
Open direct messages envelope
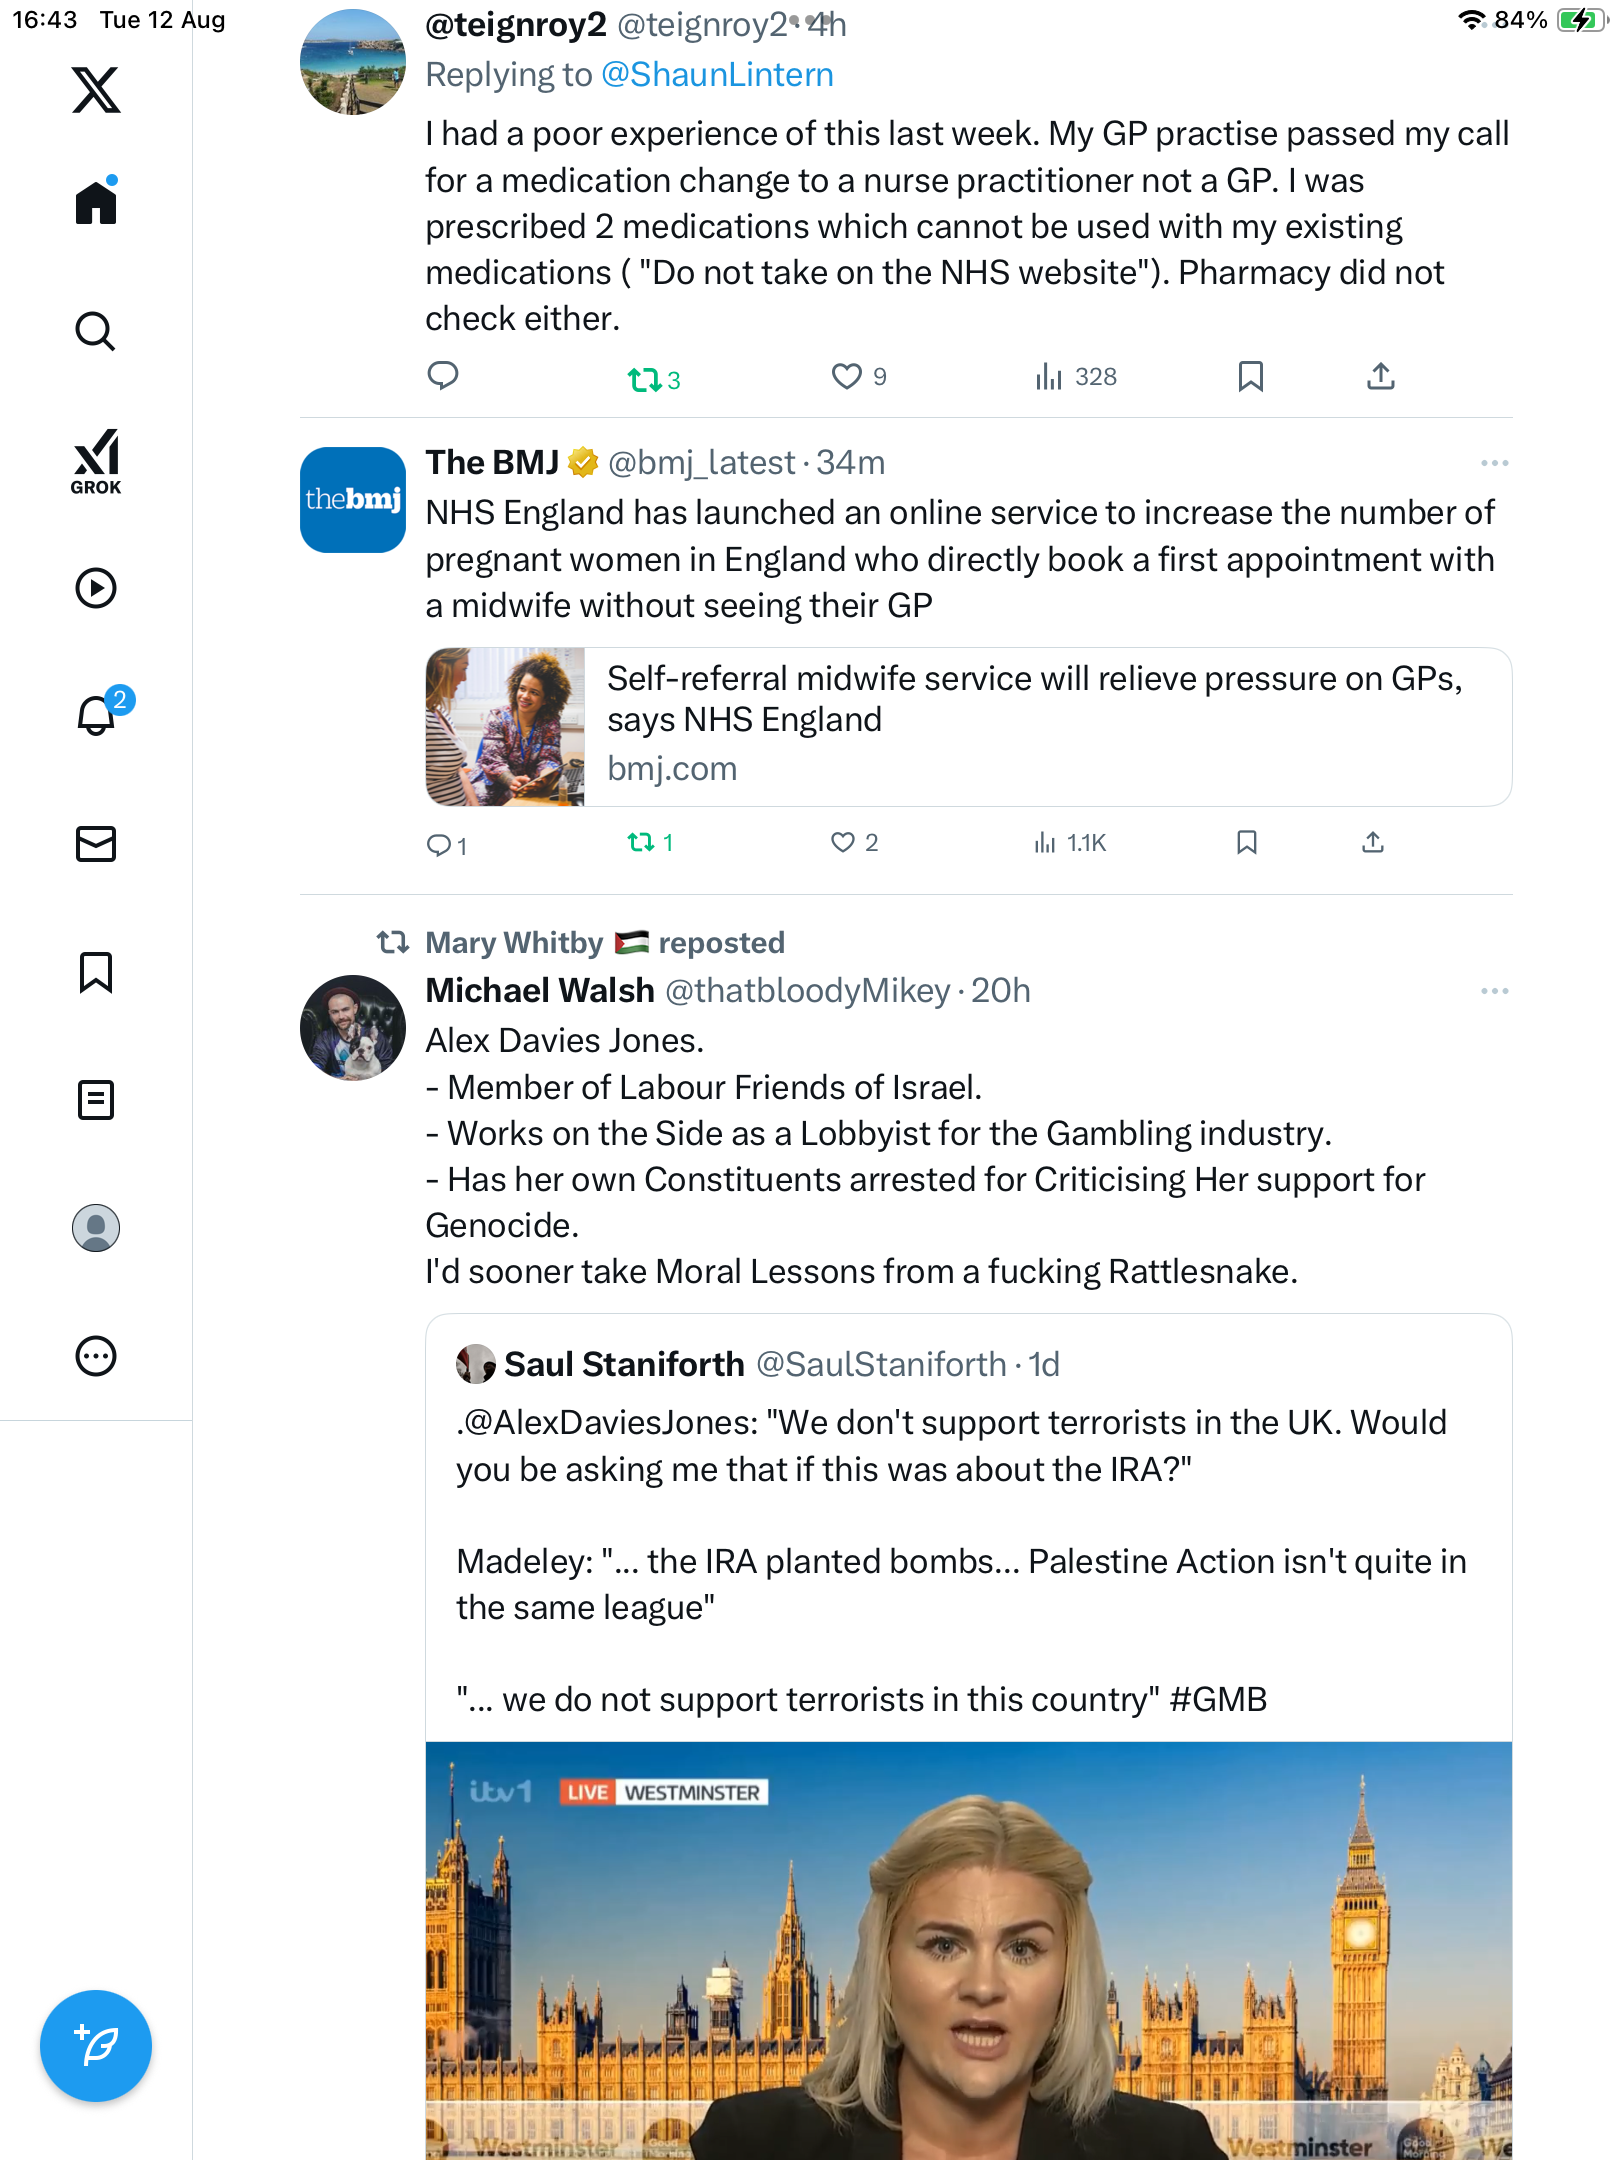pyautogui.click(x=96, y=844)
